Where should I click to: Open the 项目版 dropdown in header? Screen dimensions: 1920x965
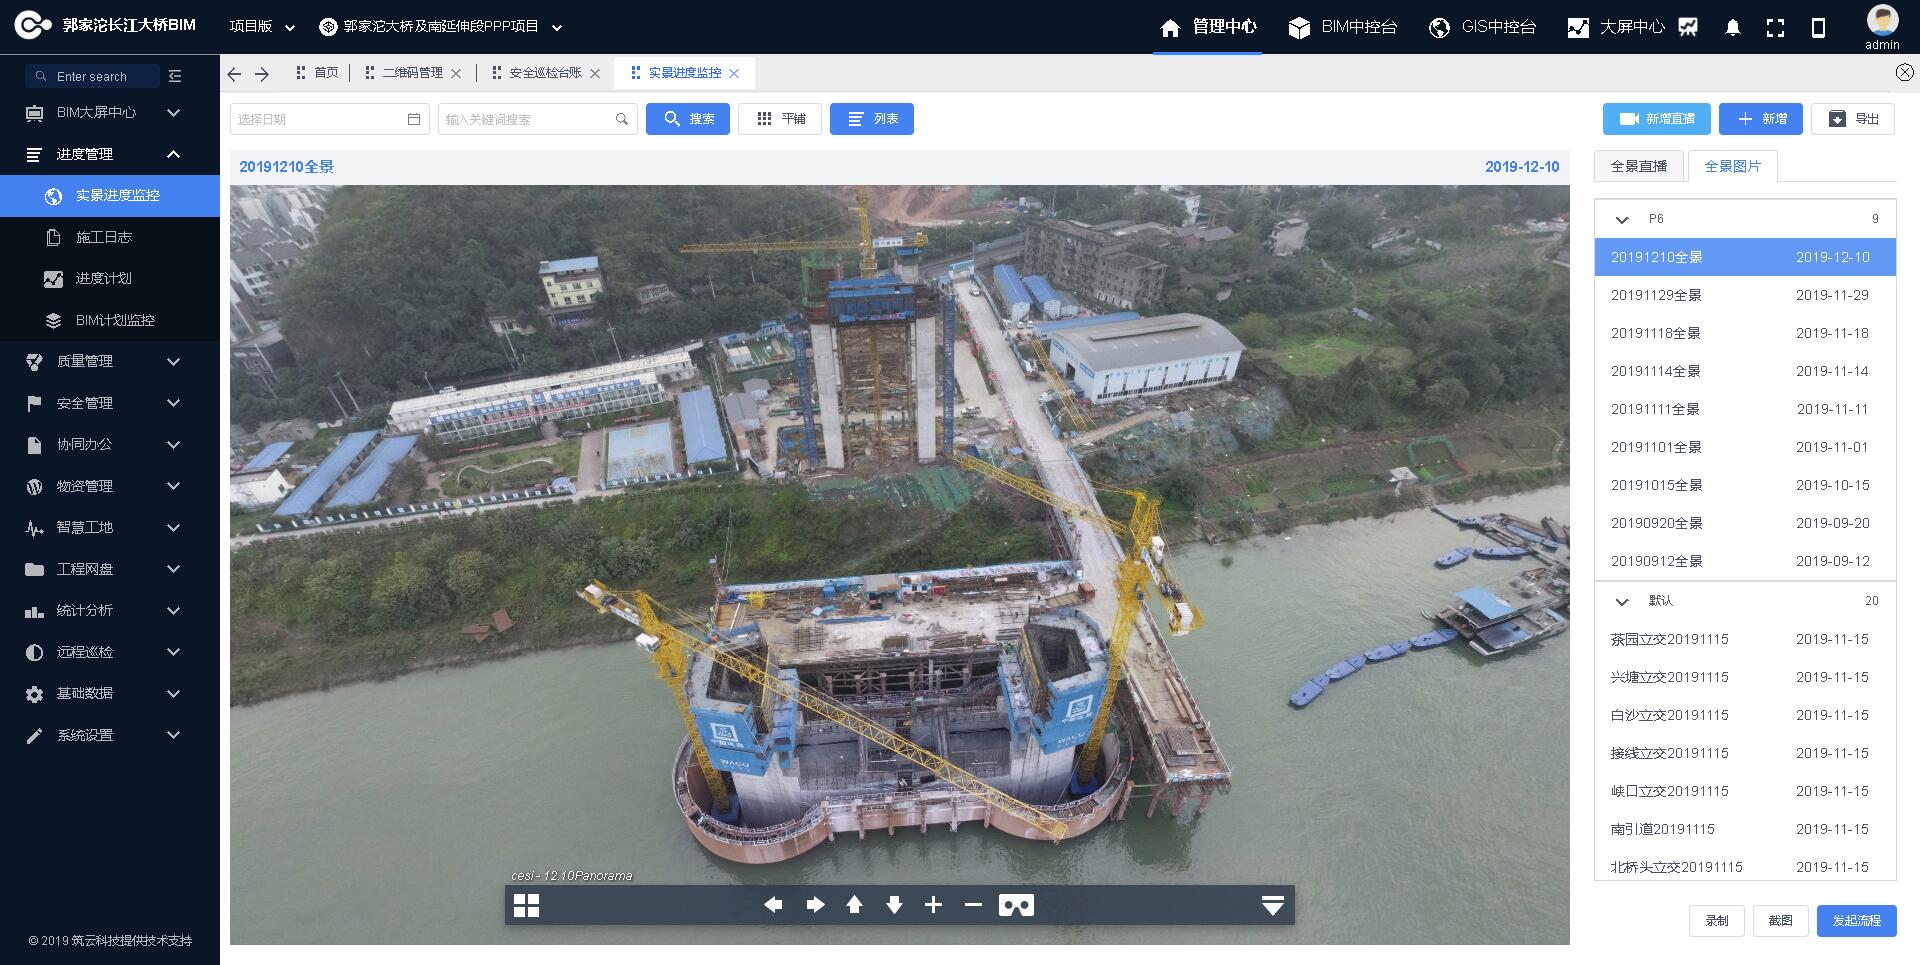coord(261,27)
